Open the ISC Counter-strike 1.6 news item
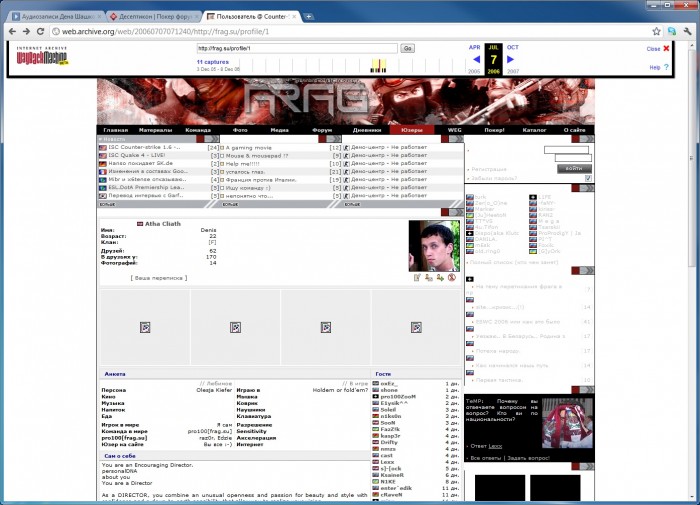 click(x=144, y=147)
